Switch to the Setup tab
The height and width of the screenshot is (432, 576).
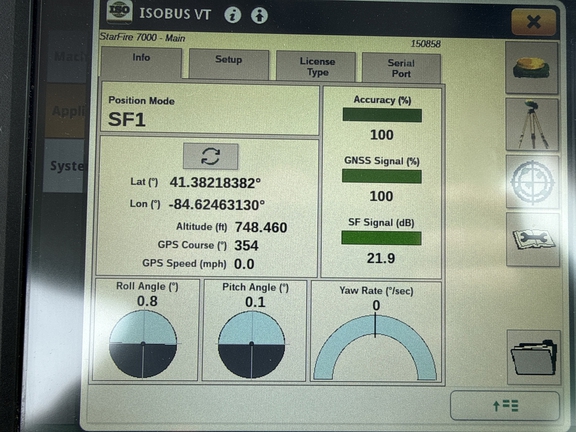[229, 64]
